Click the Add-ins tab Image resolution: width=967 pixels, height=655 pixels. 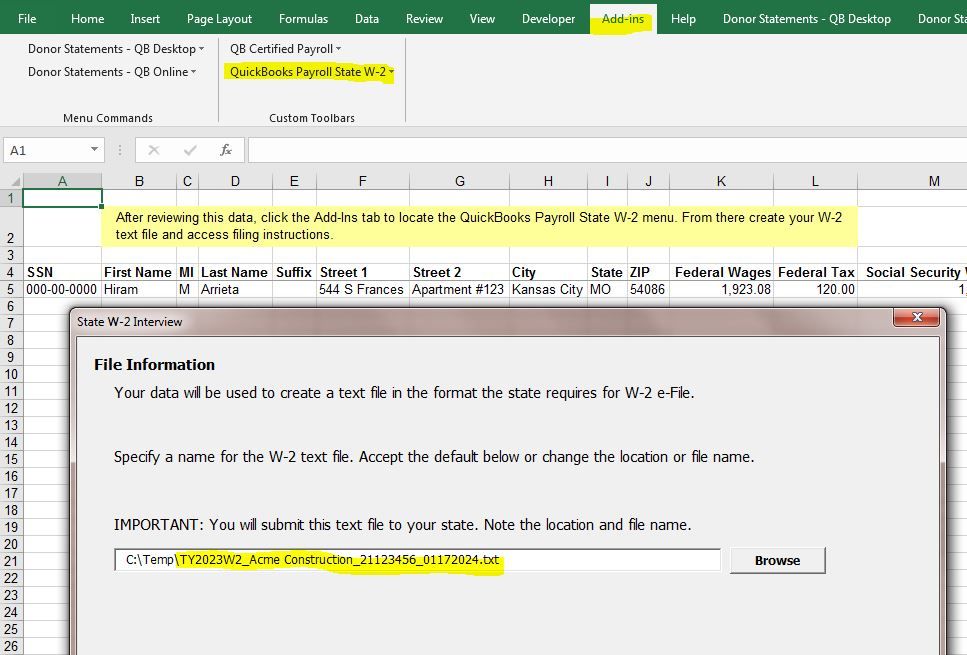tap(623, 19)
